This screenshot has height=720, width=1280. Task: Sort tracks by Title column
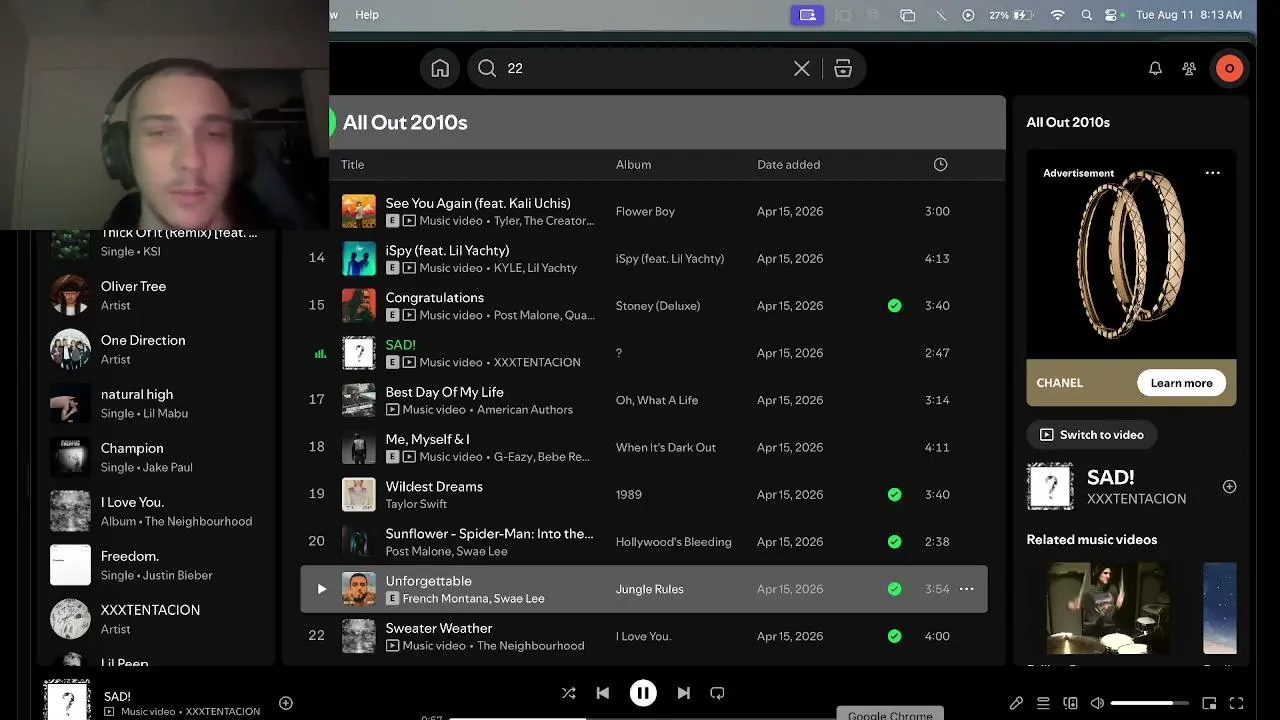click(x=352, y=165)
